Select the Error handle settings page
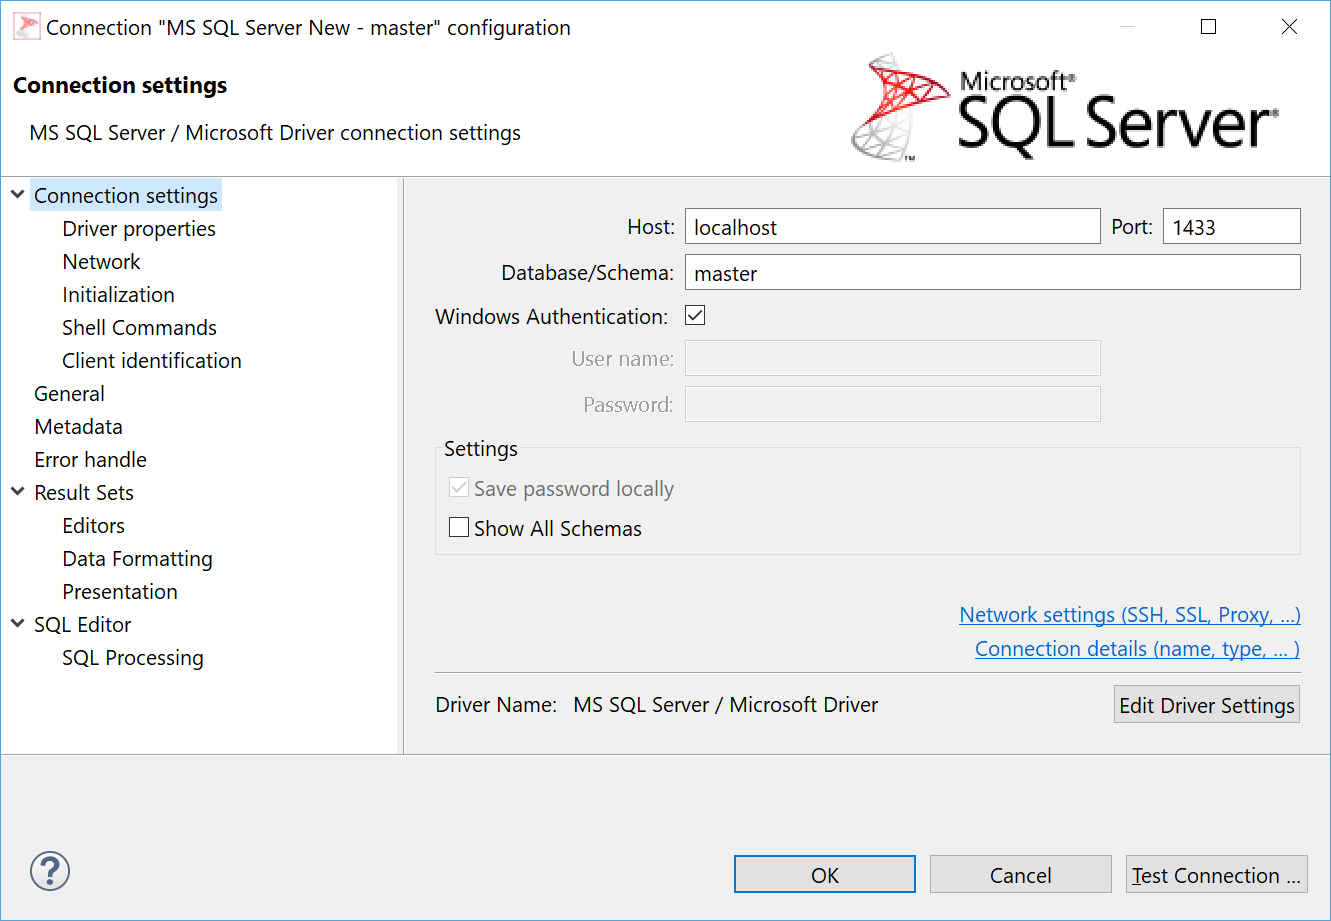The image size is (1331, 921). 89,459
